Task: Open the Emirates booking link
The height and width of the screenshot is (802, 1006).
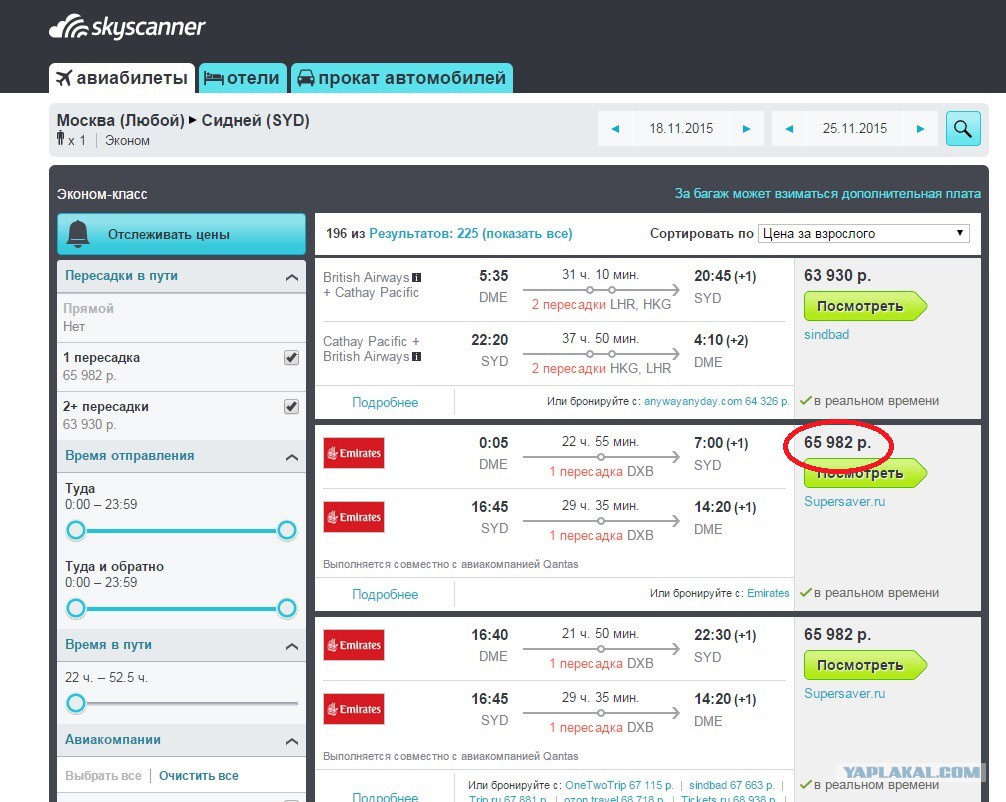Action: 768,593
